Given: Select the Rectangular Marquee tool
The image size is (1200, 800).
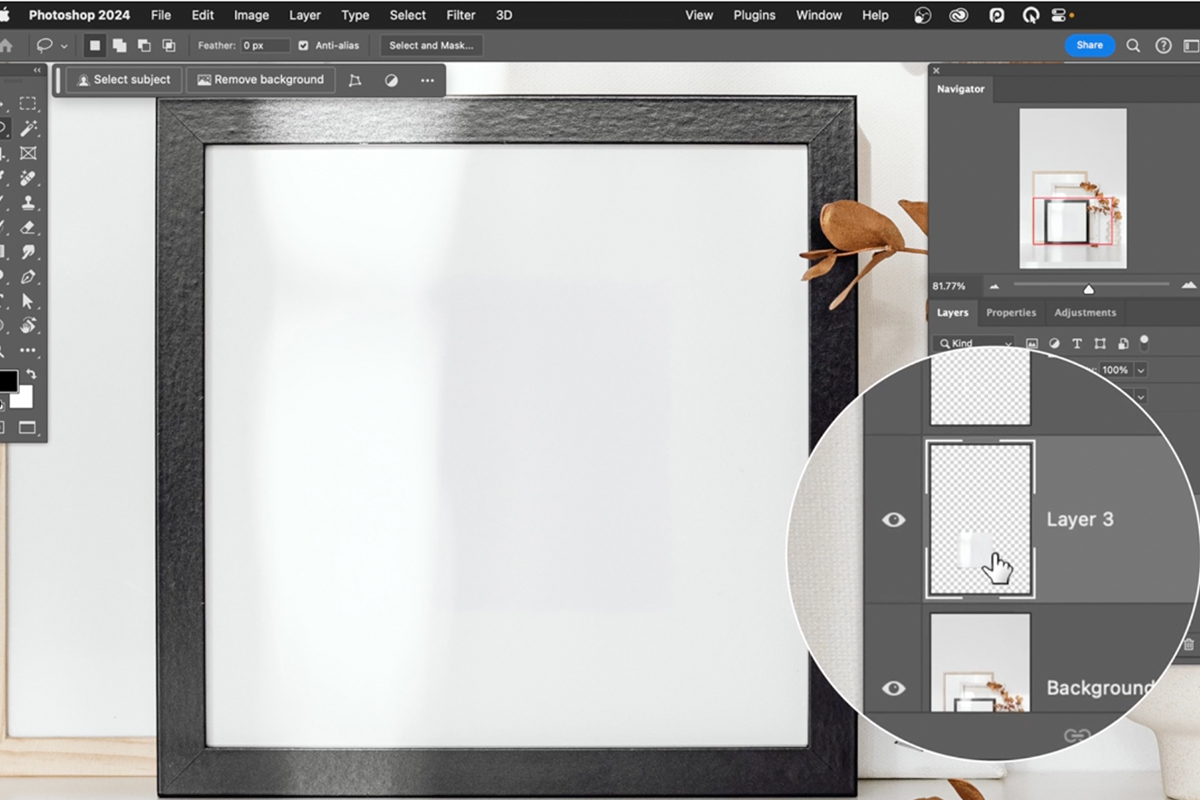Looking at the screenshot, I should (x=27, y=103).
